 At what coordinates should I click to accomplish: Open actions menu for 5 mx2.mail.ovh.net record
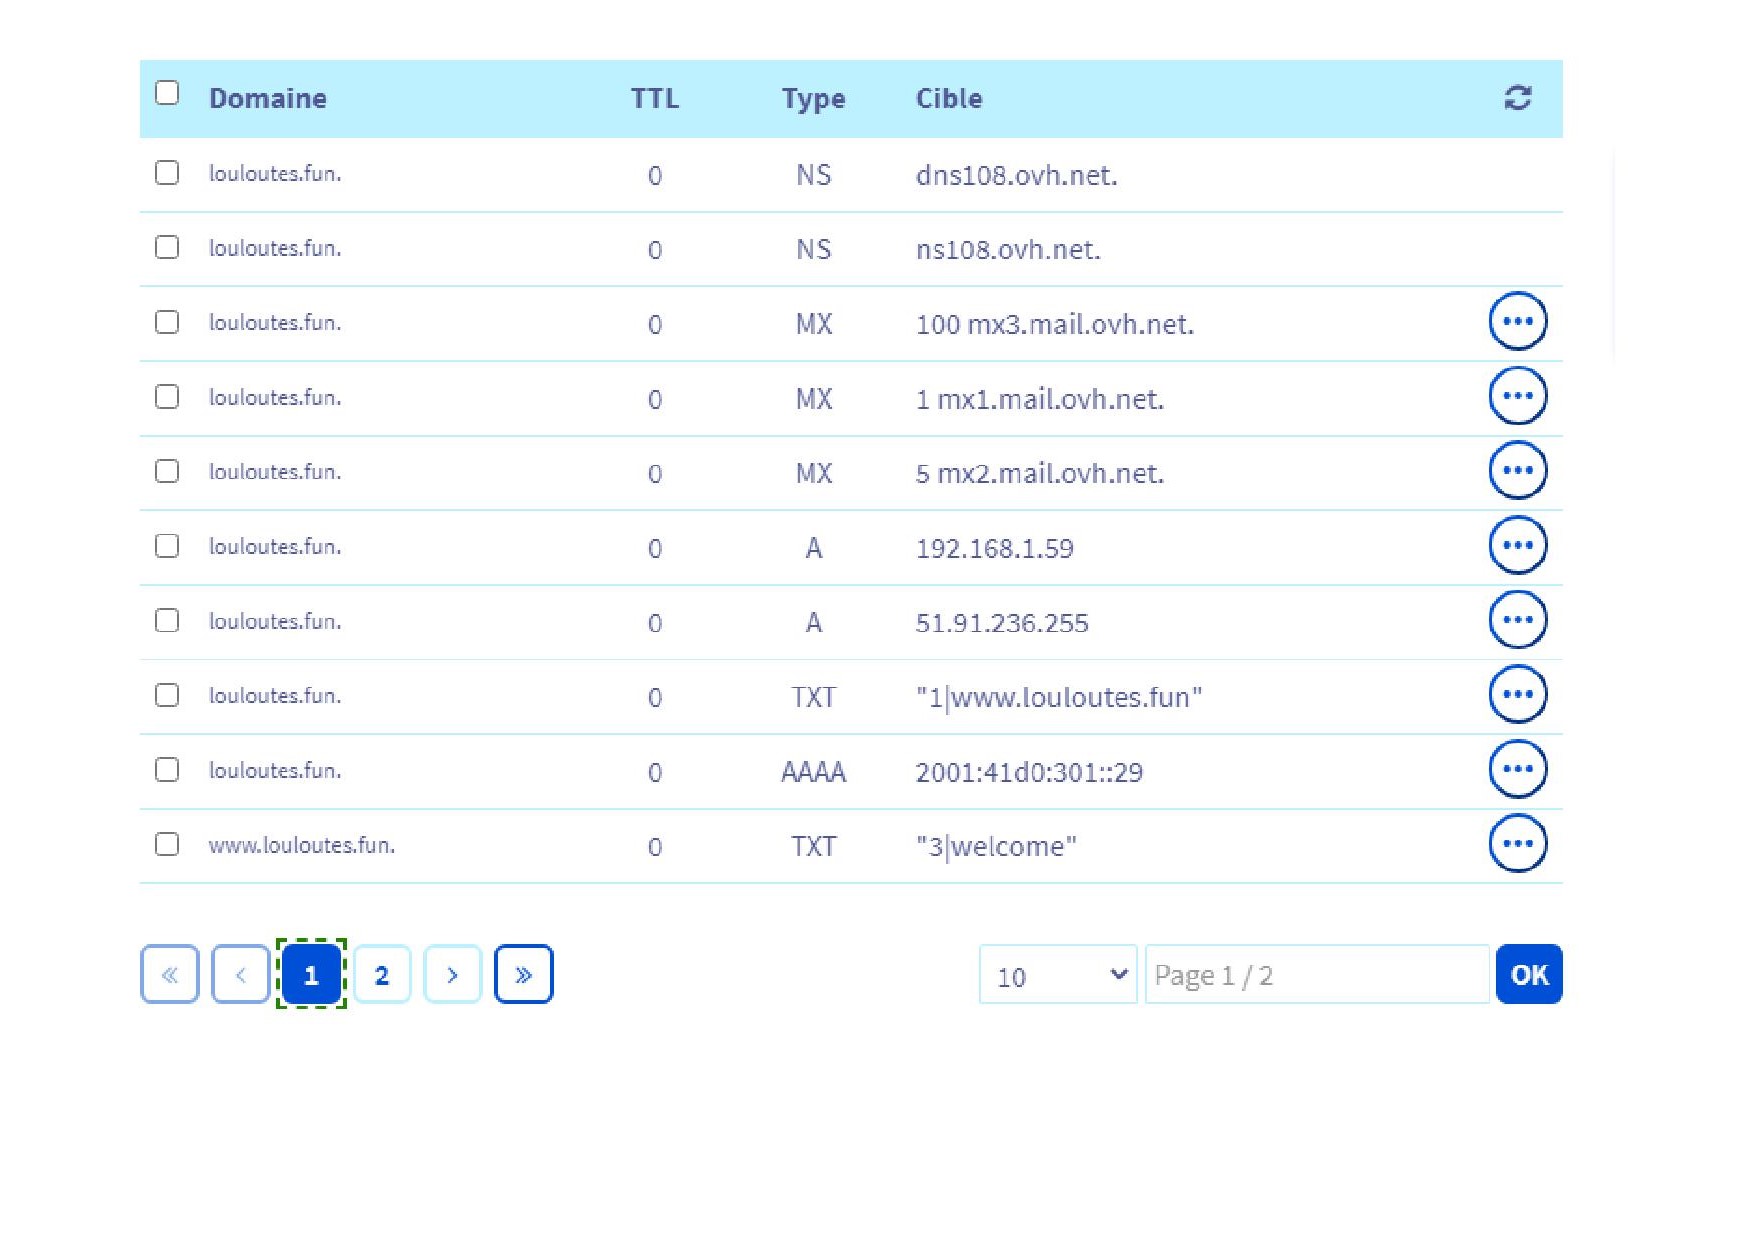click(1517, 471)
